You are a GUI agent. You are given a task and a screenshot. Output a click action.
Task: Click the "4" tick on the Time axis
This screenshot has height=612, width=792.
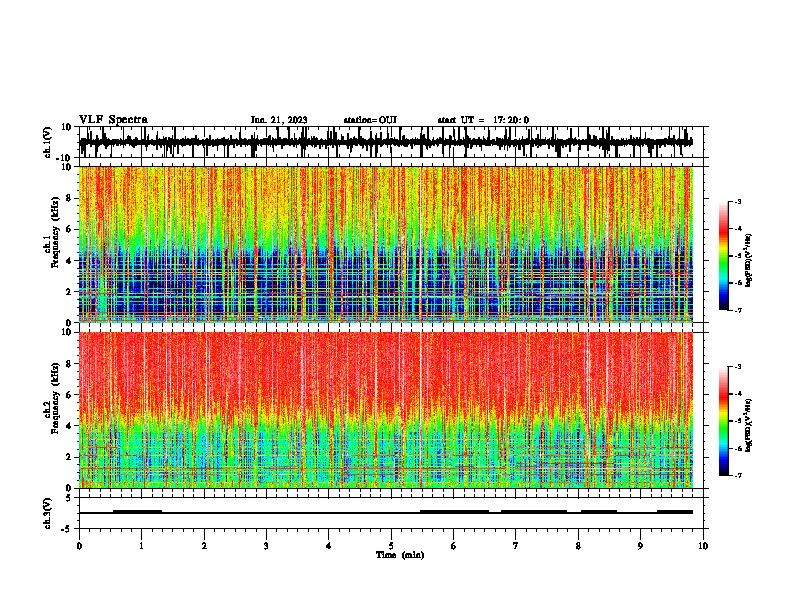click(x=329, y=546)
